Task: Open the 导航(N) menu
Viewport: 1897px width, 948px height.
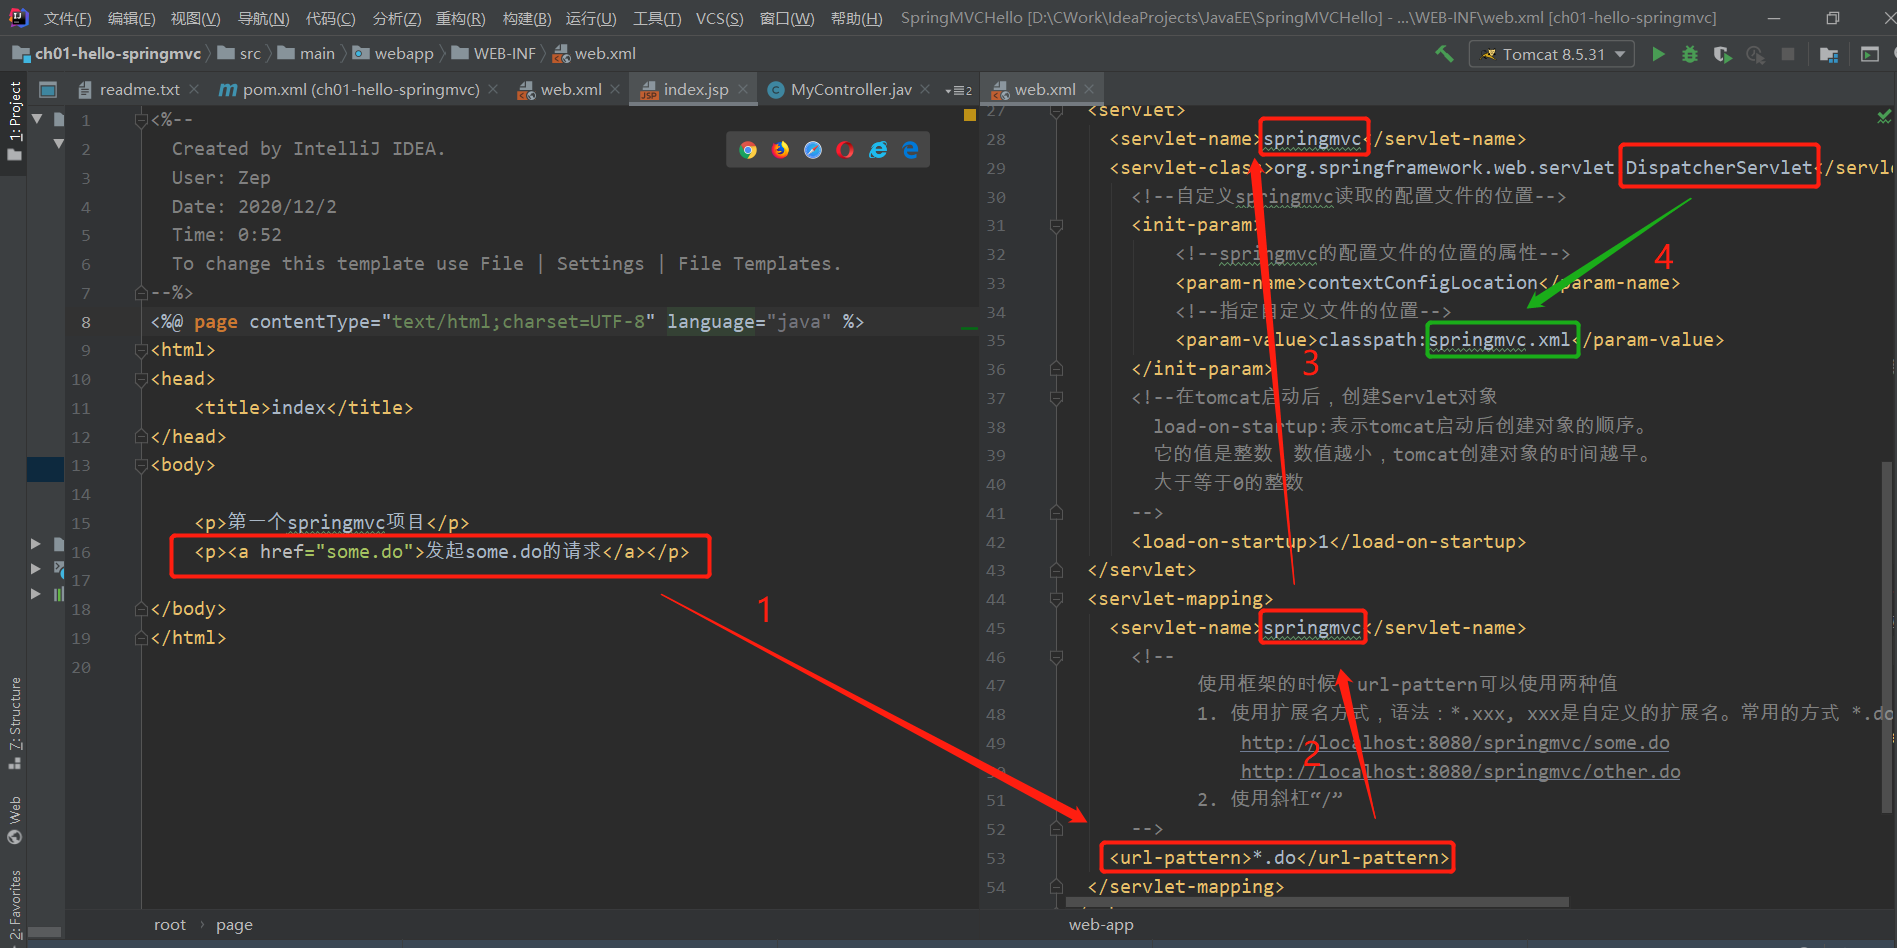Action: [x=263, y=18]
